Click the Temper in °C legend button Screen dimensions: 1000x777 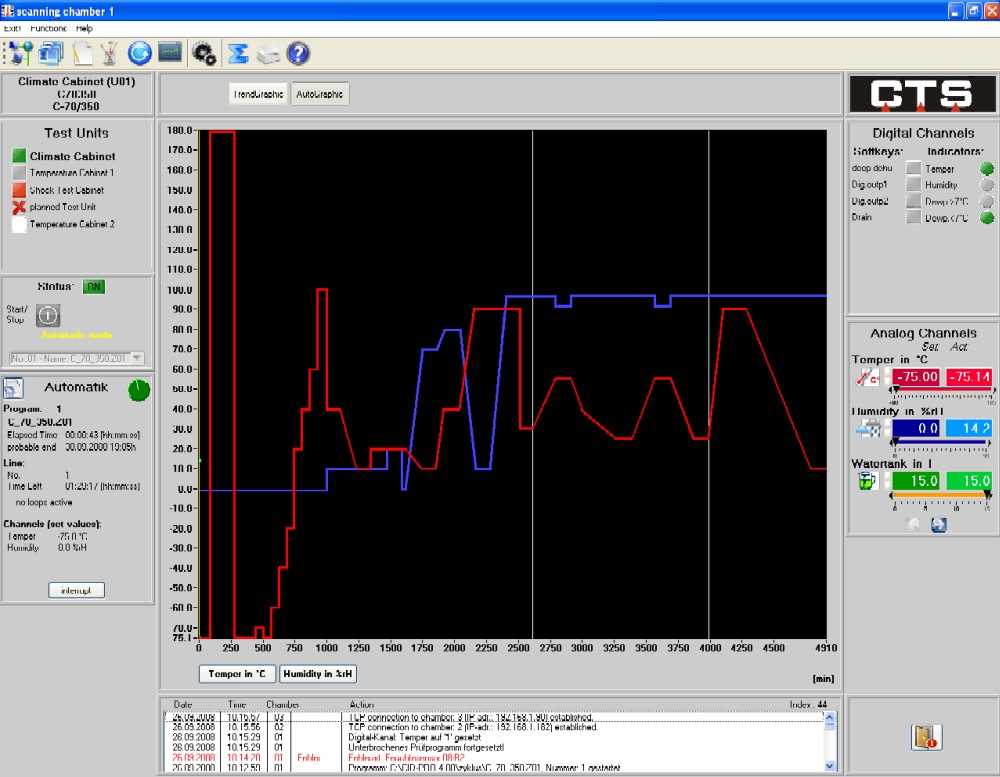click(x=237, y=674)
